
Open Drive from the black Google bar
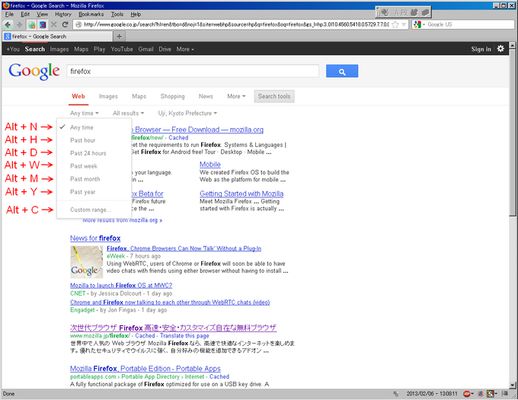point(165,49)
